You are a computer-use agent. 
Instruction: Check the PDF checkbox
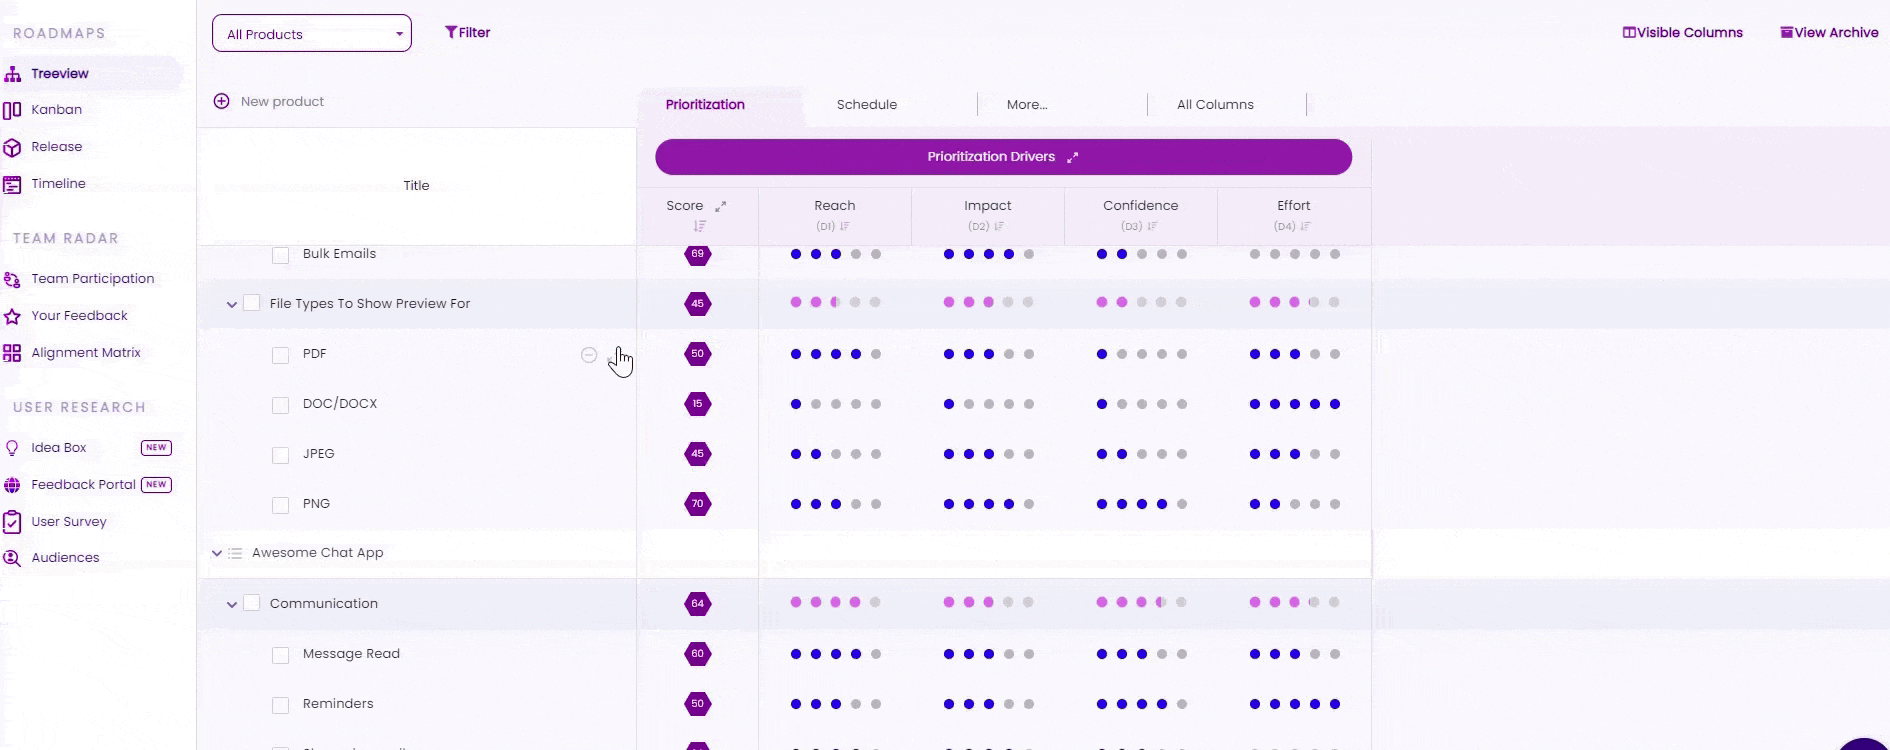281,355
